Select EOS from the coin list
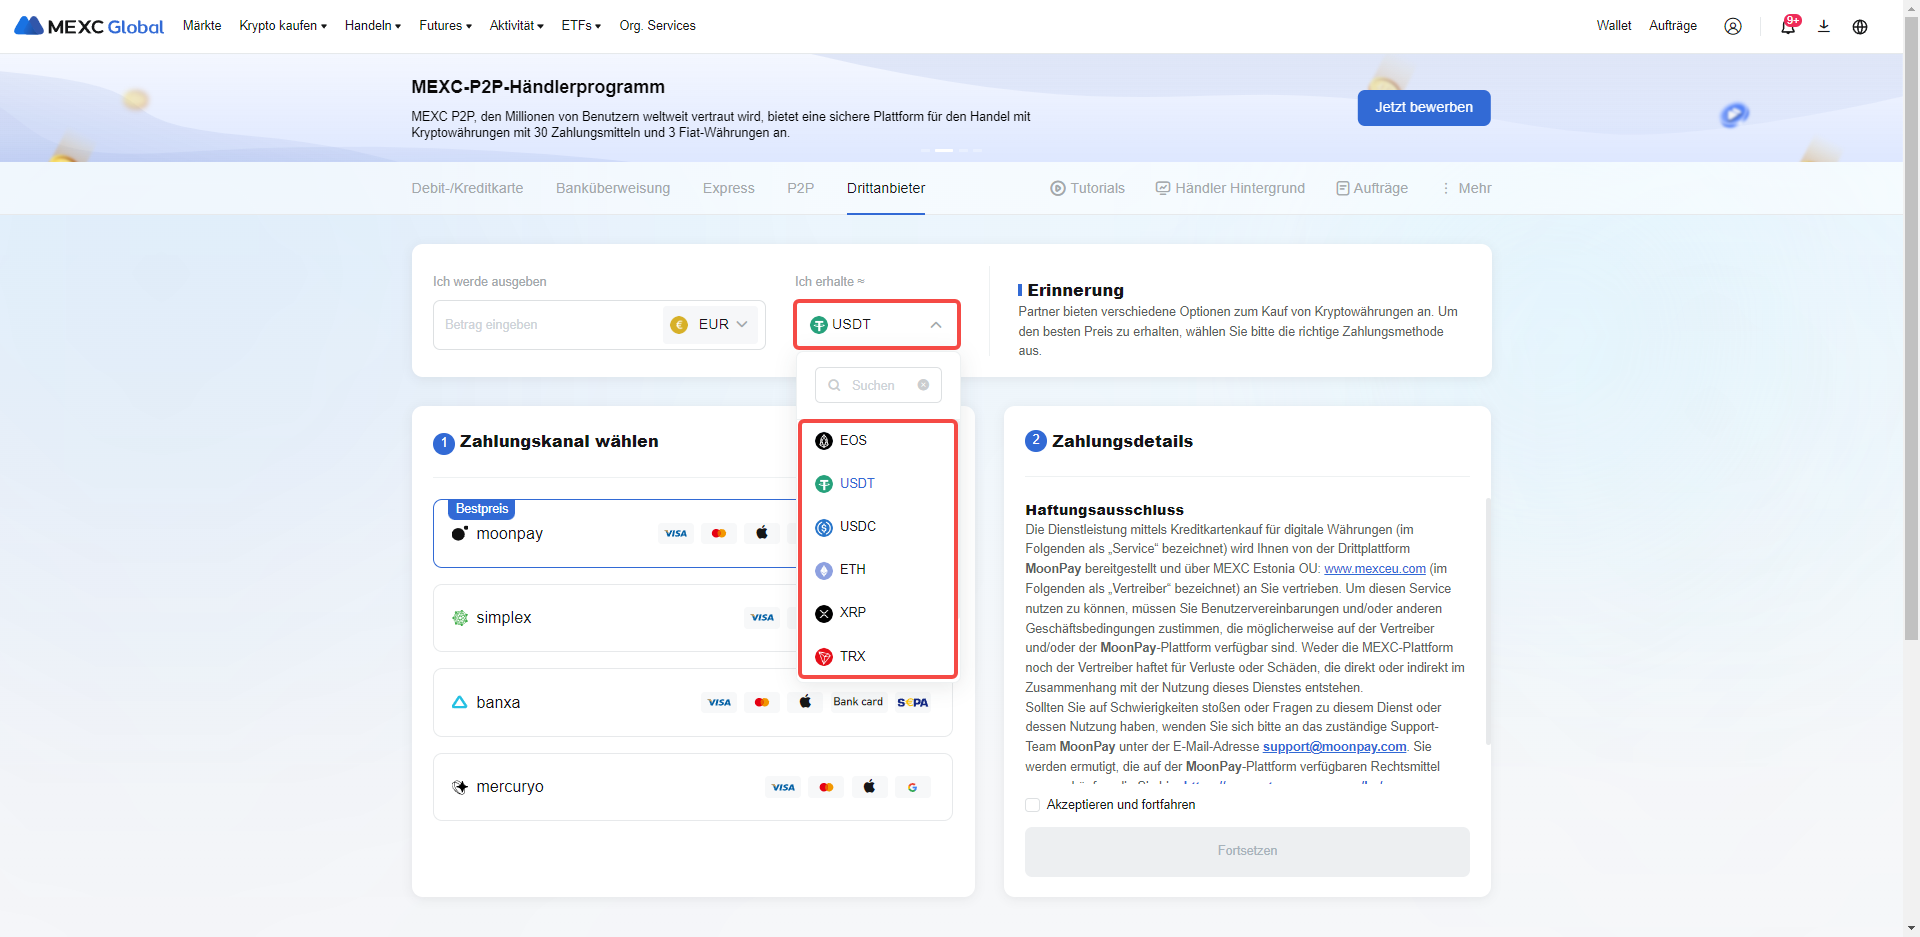The height and width of the screenshot is (937, 1920). pyautogui.click(x=853, y=441)
